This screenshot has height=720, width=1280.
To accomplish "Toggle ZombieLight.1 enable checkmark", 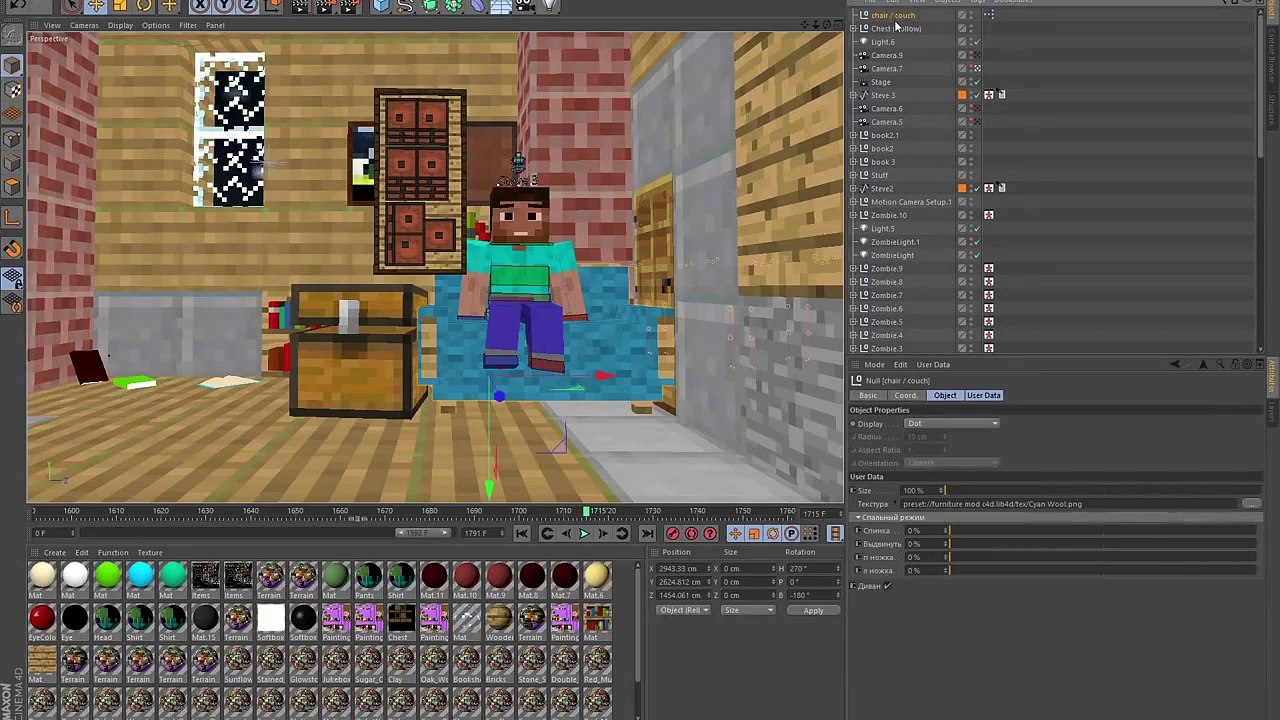I will pos(977,242).
